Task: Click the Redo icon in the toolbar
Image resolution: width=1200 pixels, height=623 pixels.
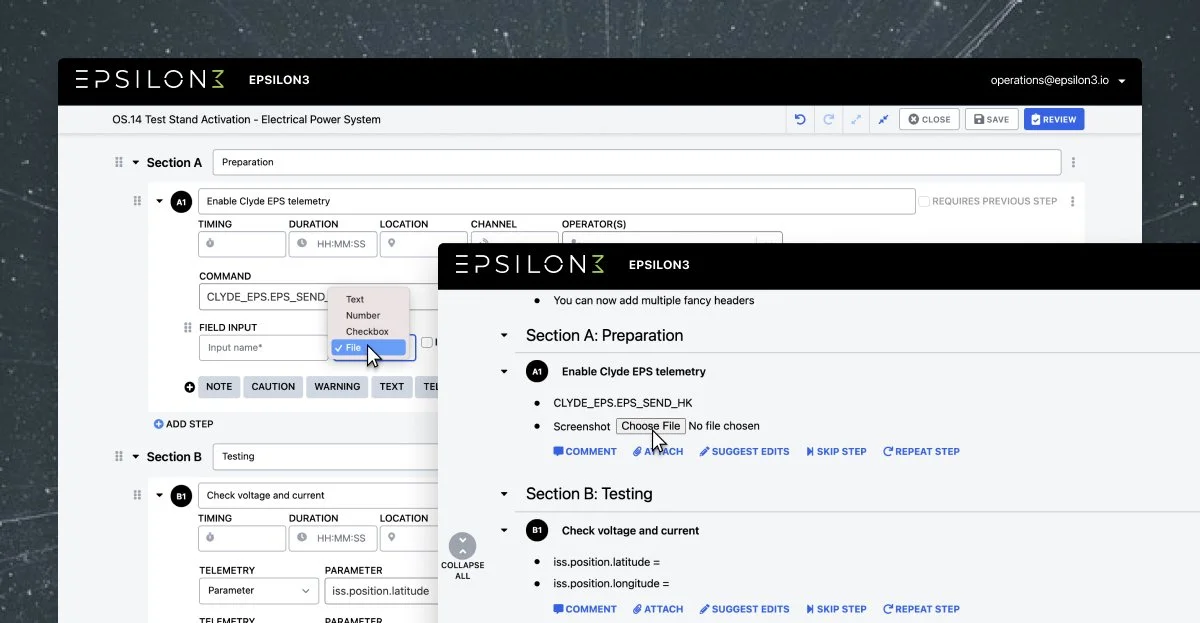Action: (827, 119)
